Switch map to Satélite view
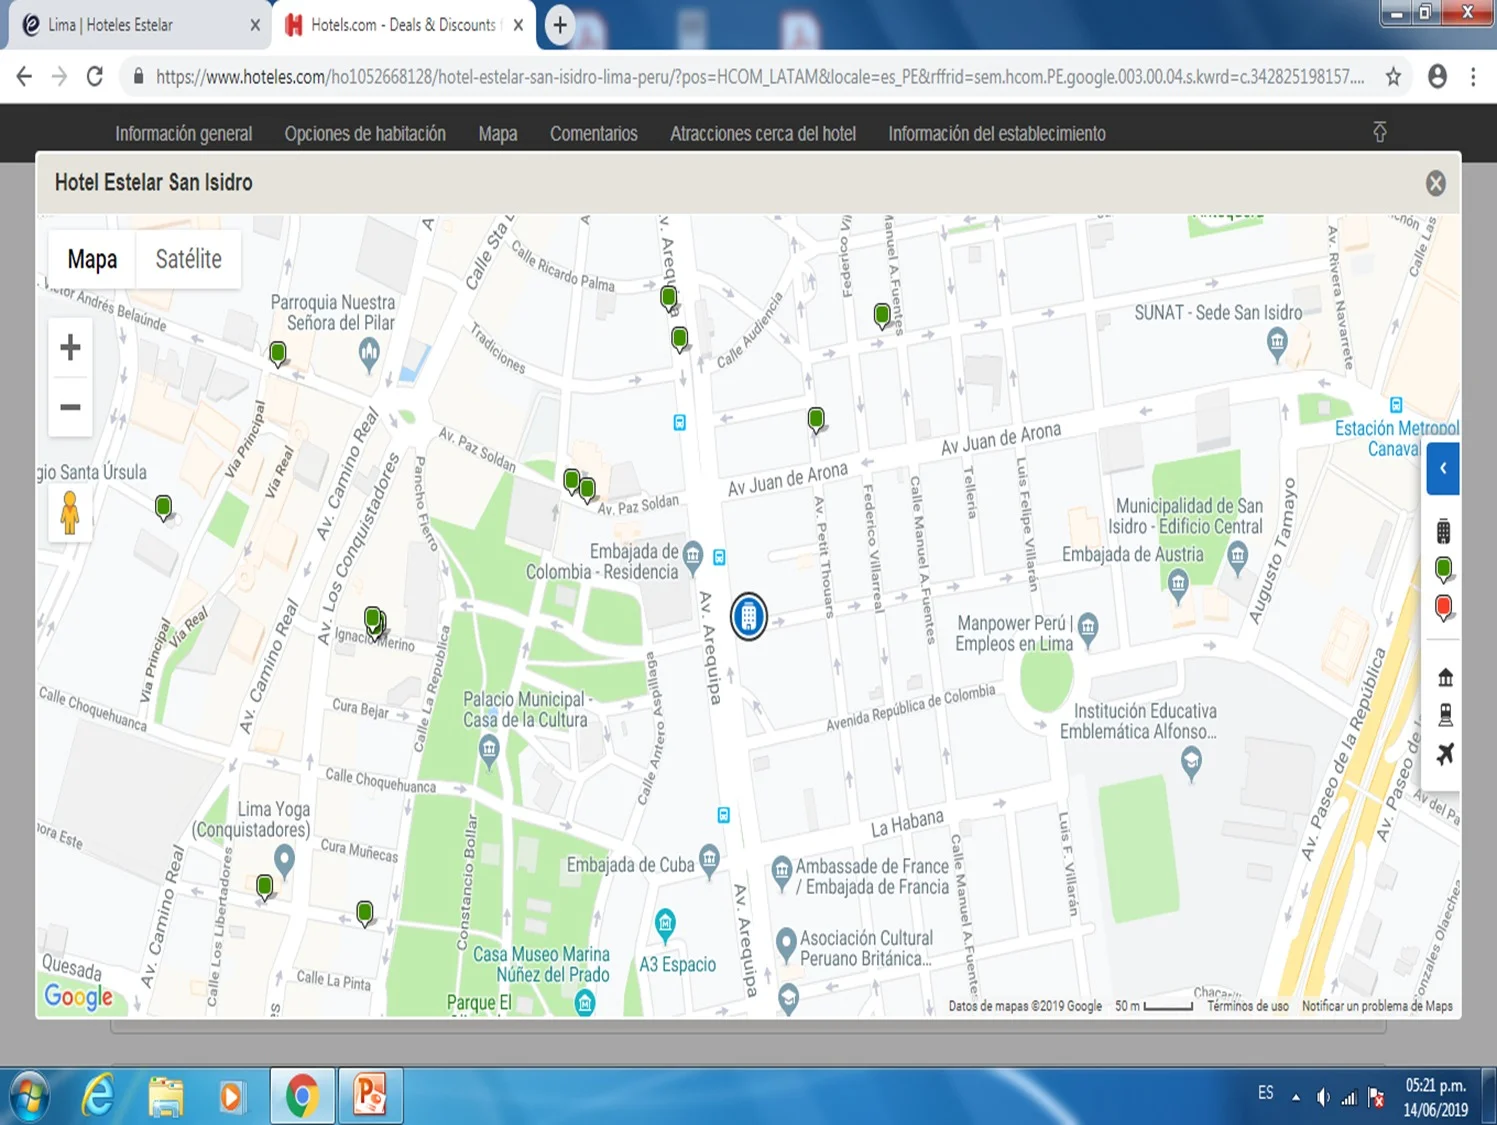Image resolution: width=1497 pixels, height=1125 pixels. point(188,259)
